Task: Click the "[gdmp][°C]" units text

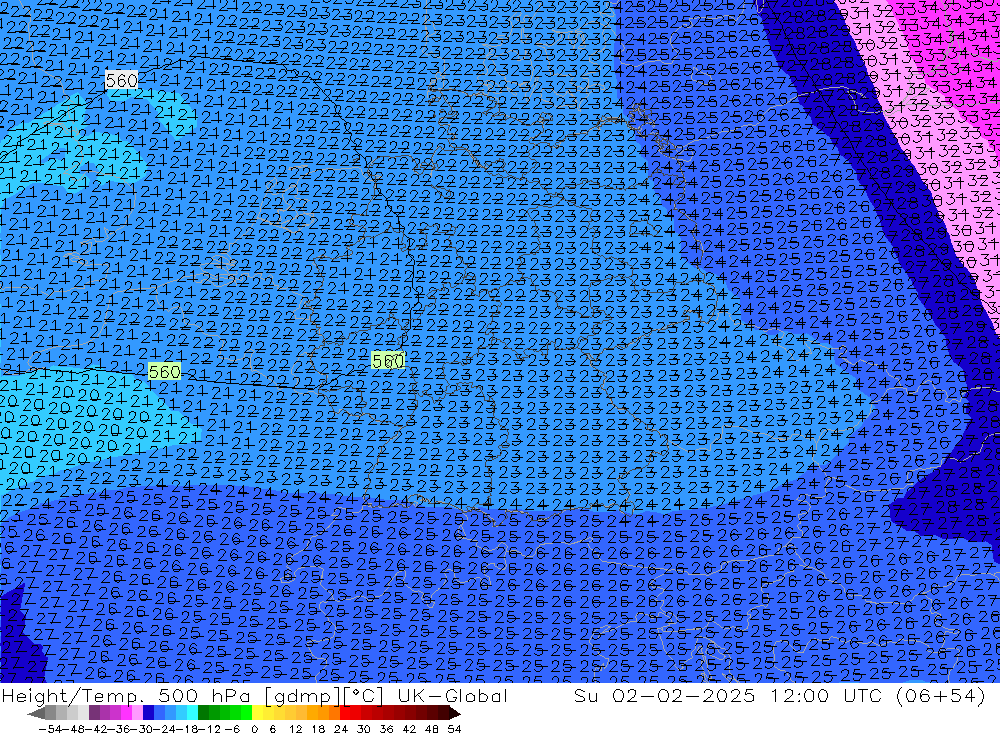Action: click(x=325, y=696)
